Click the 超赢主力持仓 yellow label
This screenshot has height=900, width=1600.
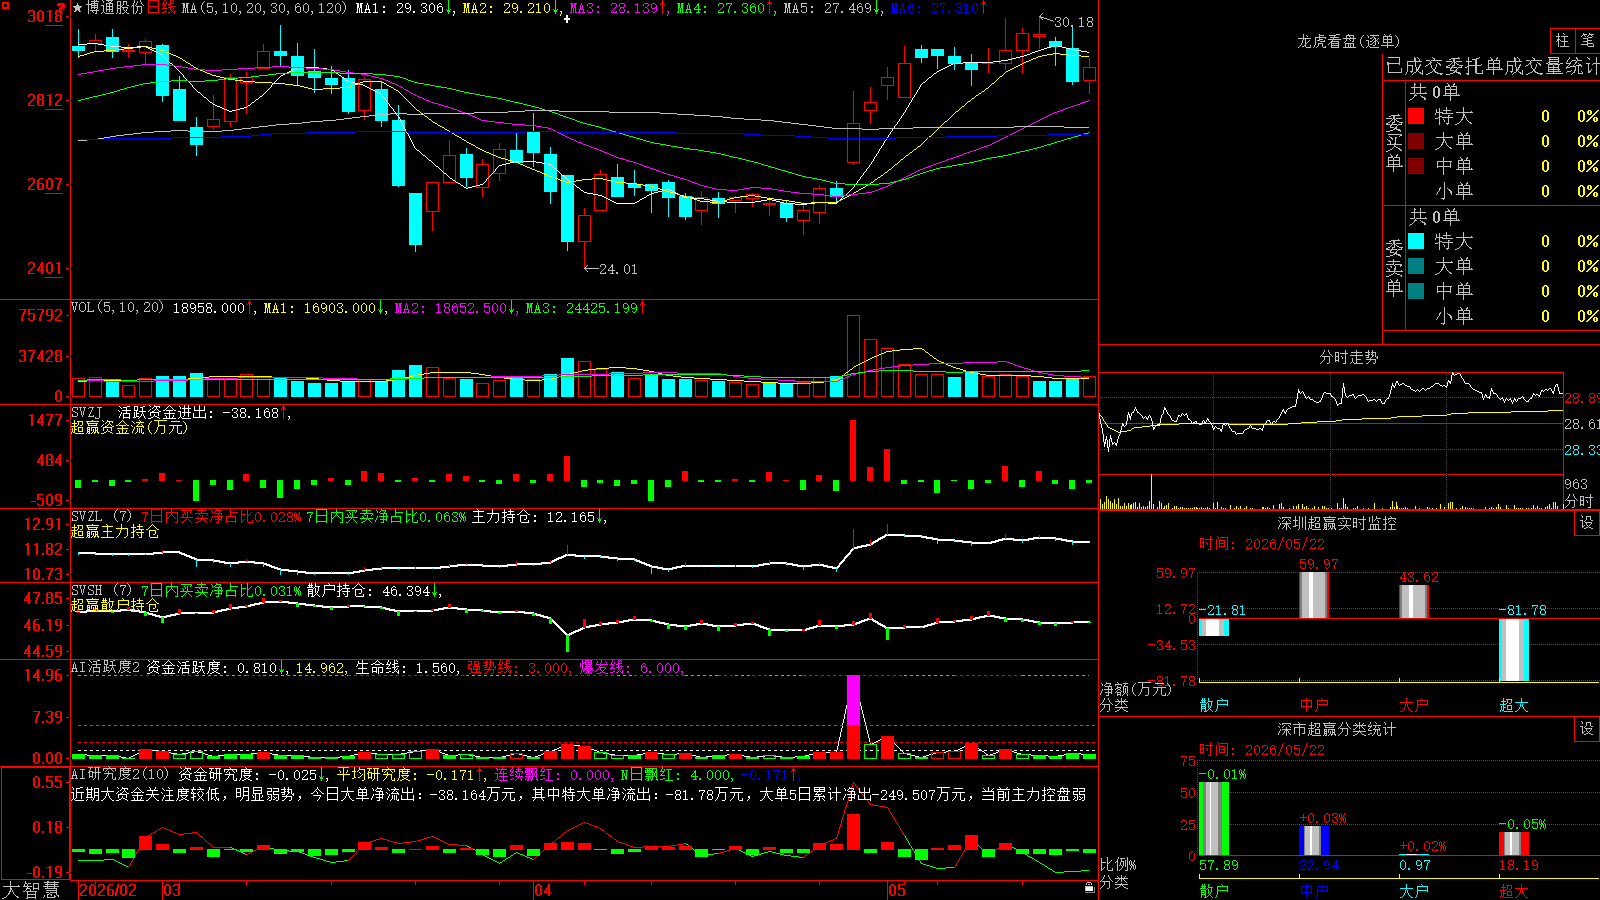pos(115,531)
